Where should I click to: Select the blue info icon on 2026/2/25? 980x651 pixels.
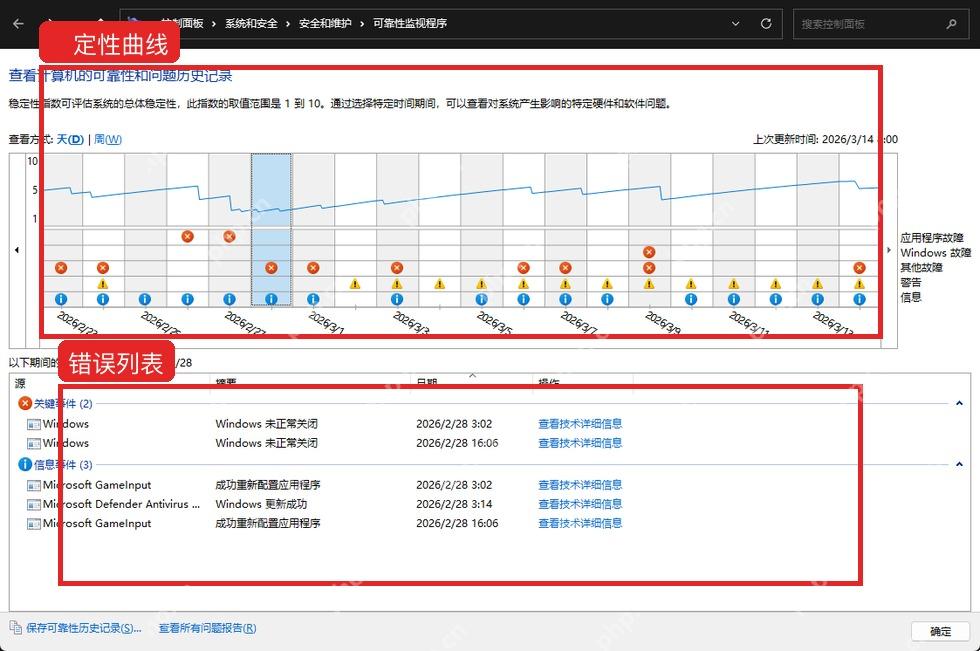click(x=144, y=299)
